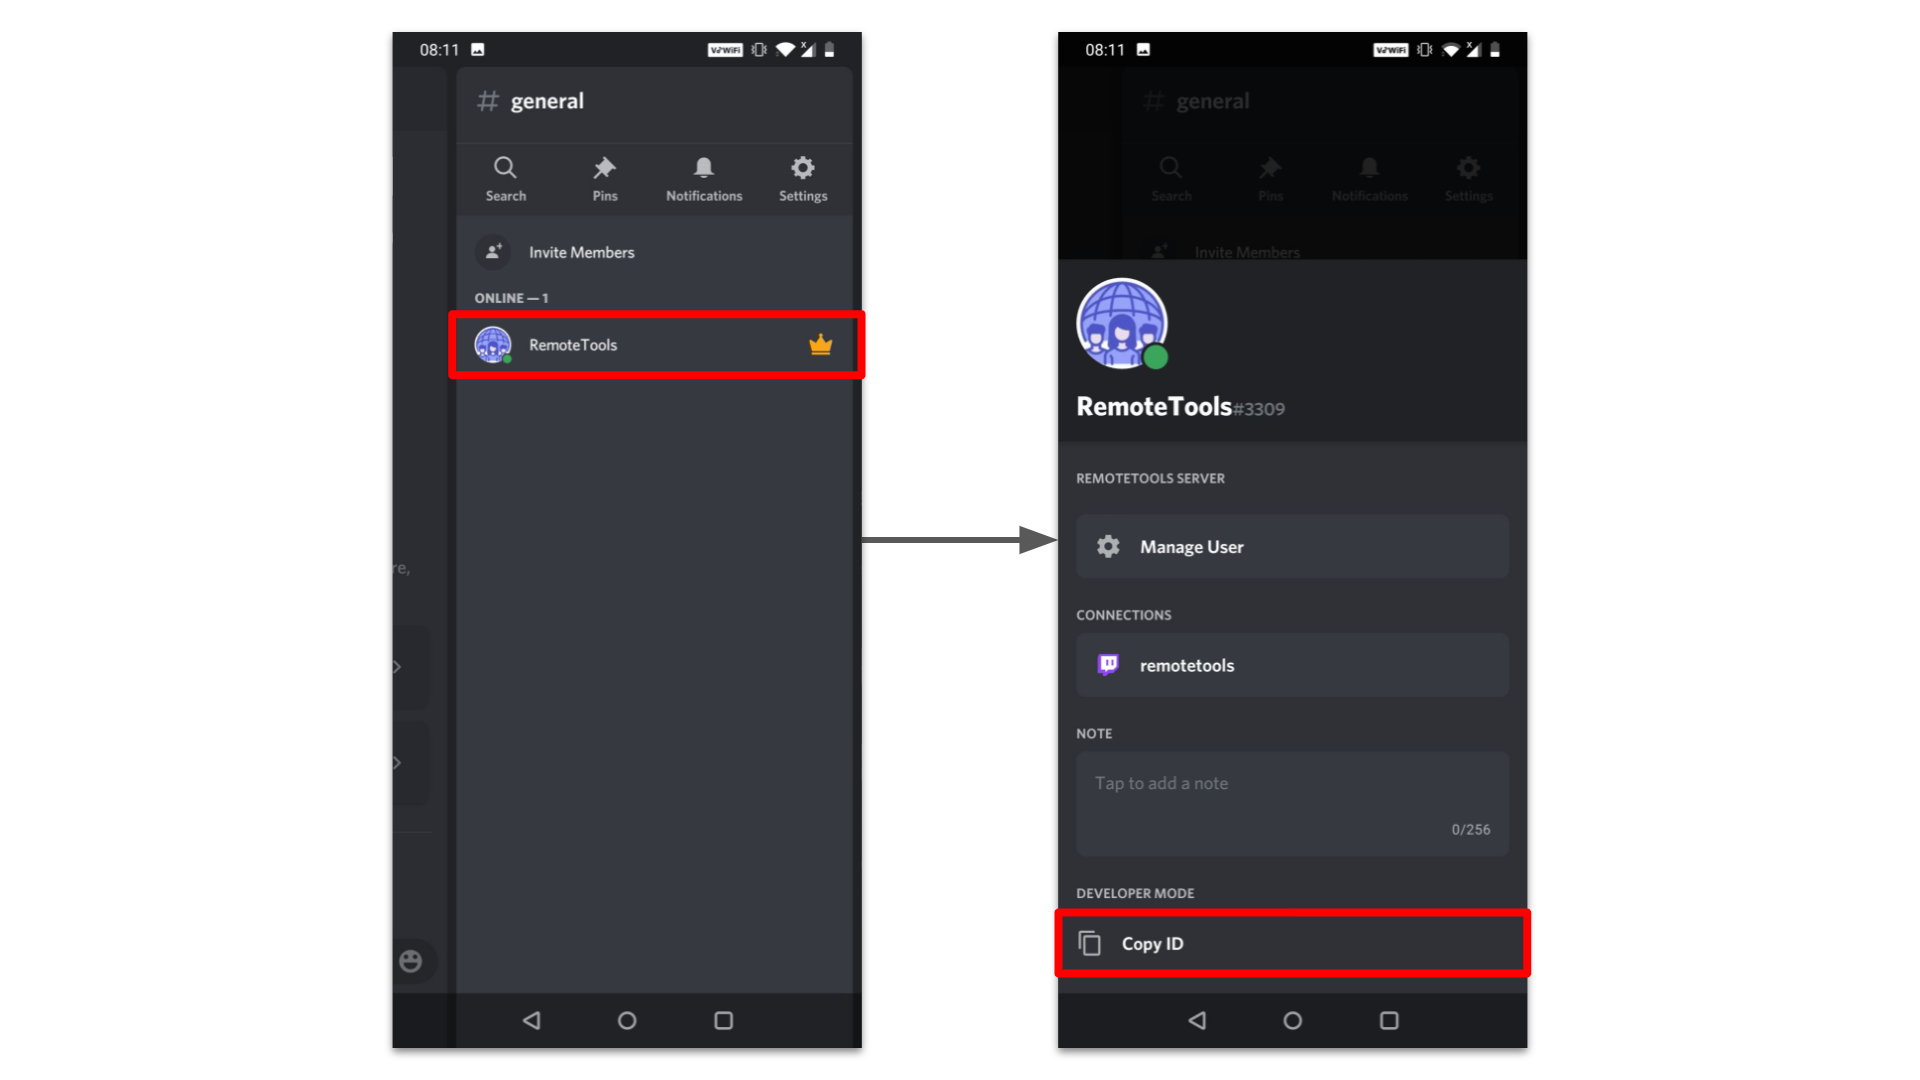Toggle Developer Mode section visibility
This screenshot has height=1080, width=1920.
pyautogui.click(x=1134, y=893)
